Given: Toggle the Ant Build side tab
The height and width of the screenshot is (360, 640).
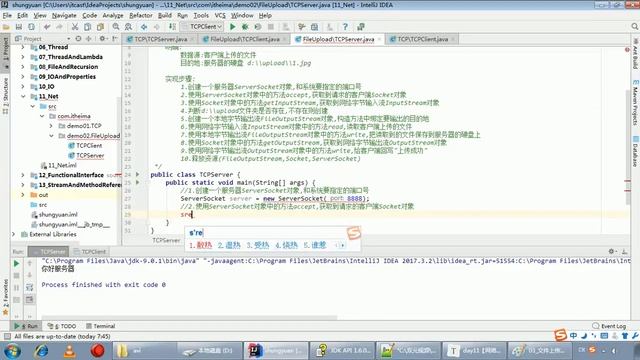Looking at the screenshot, I should click(635, 54).
